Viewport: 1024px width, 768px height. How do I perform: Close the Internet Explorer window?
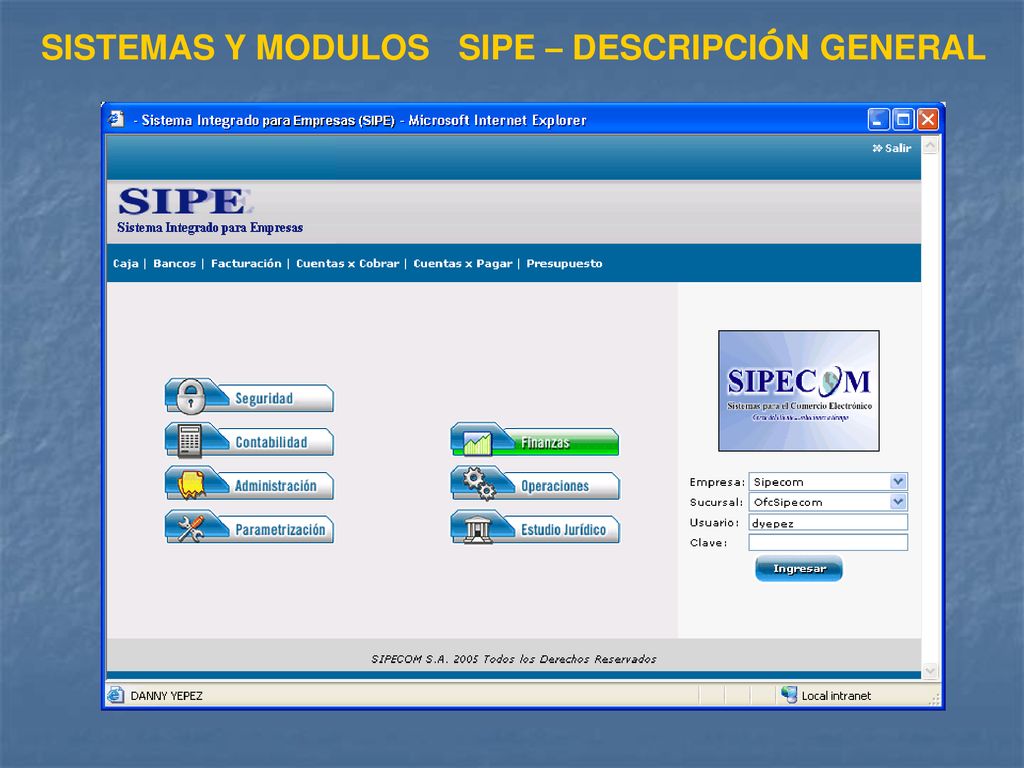pyautogui.click(x=928, y=120)
